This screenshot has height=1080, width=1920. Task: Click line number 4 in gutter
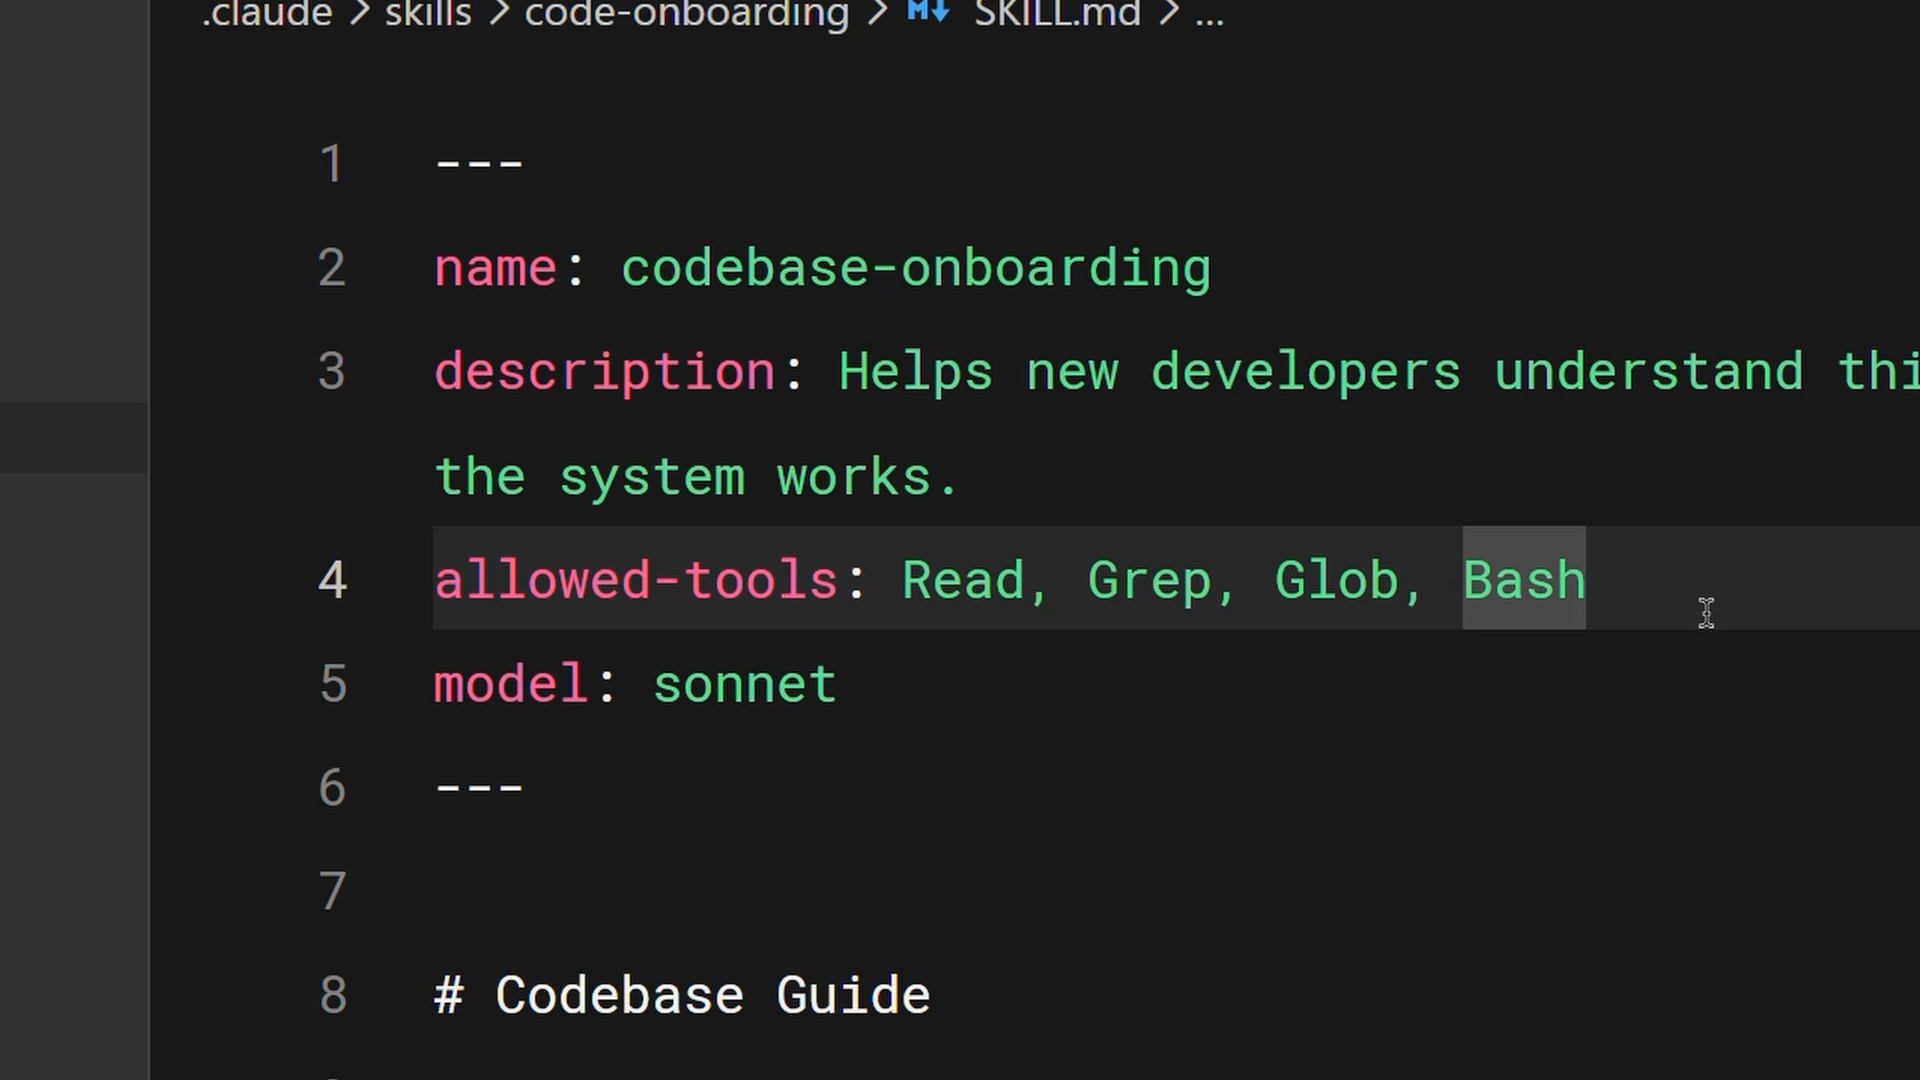coord(332,580)
